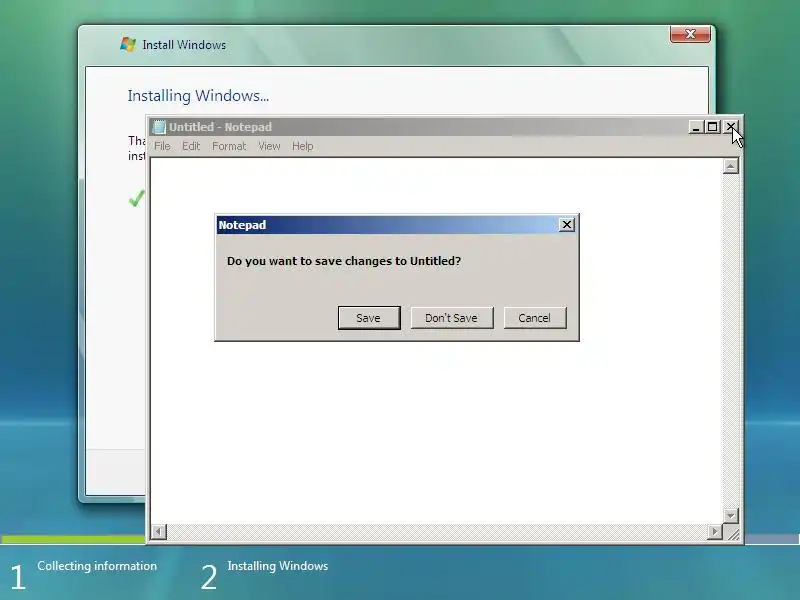
Task: Click the Notepad window resize grip
Action: click(x=733, y=533)
